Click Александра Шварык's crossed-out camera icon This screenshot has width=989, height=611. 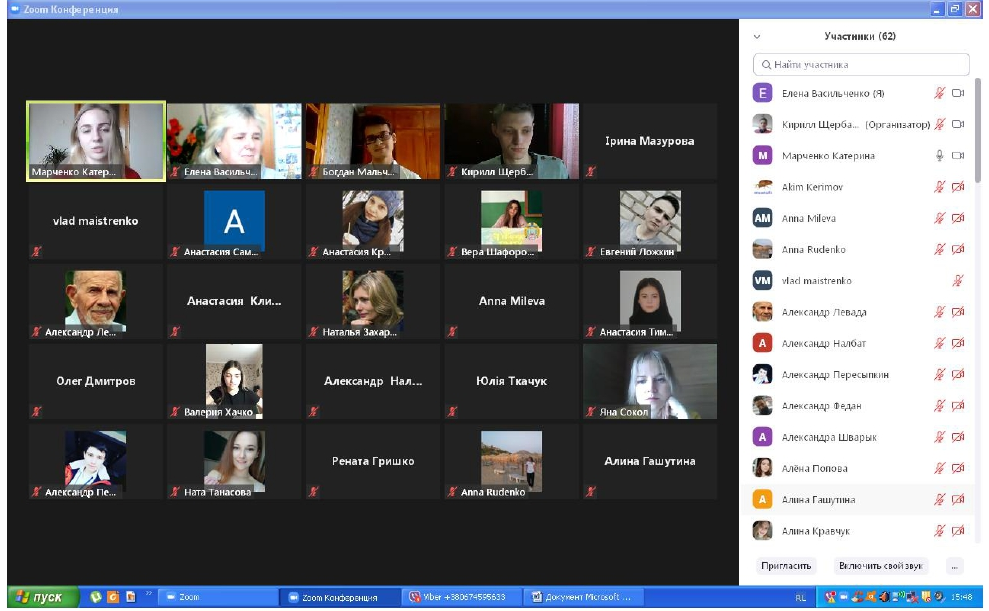[958, 437]
